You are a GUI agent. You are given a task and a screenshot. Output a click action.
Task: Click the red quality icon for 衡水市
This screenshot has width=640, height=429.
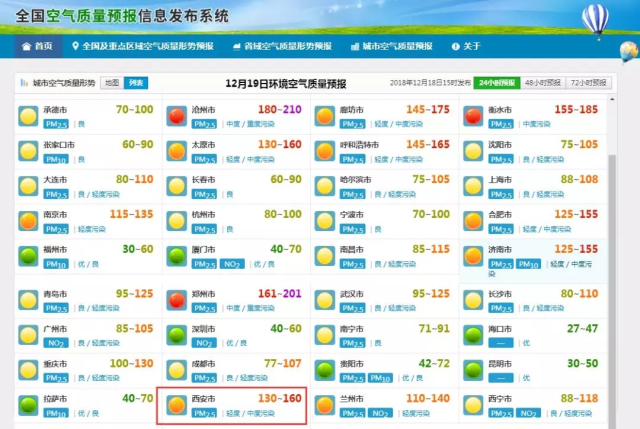coord(474,116)
